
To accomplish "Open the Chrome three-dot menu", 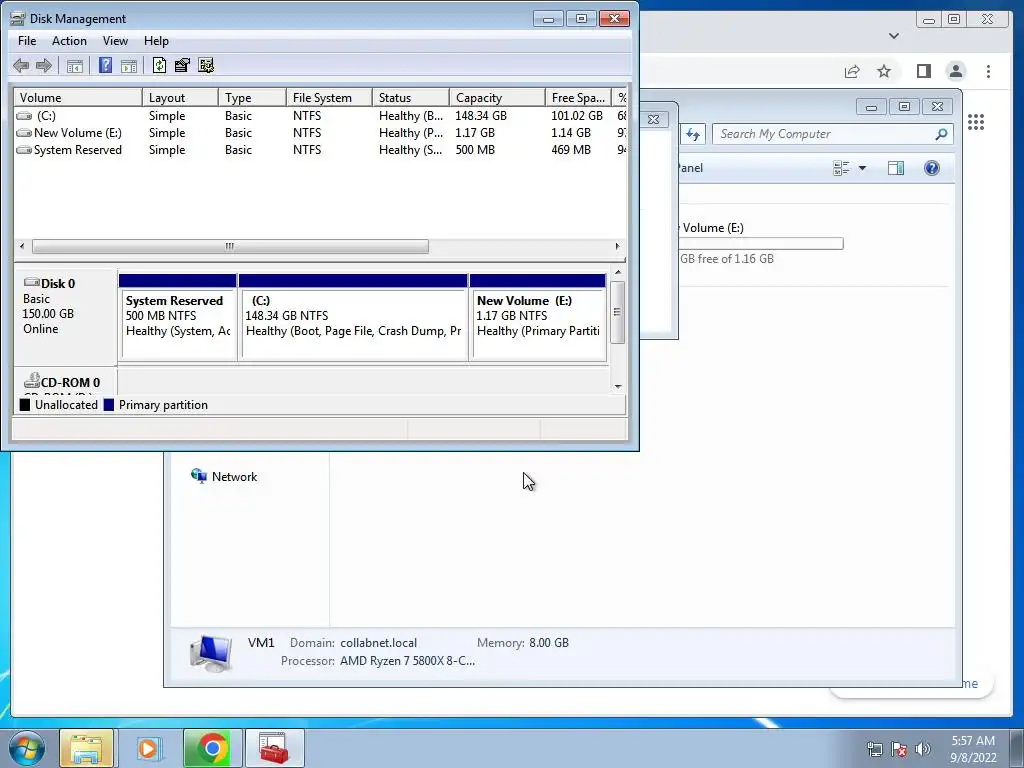I will tap(988, 71).
